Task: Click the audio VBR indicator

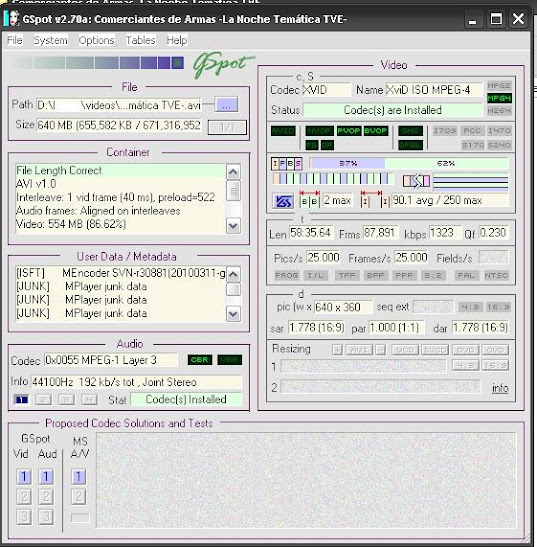Action: pos(229,360)
